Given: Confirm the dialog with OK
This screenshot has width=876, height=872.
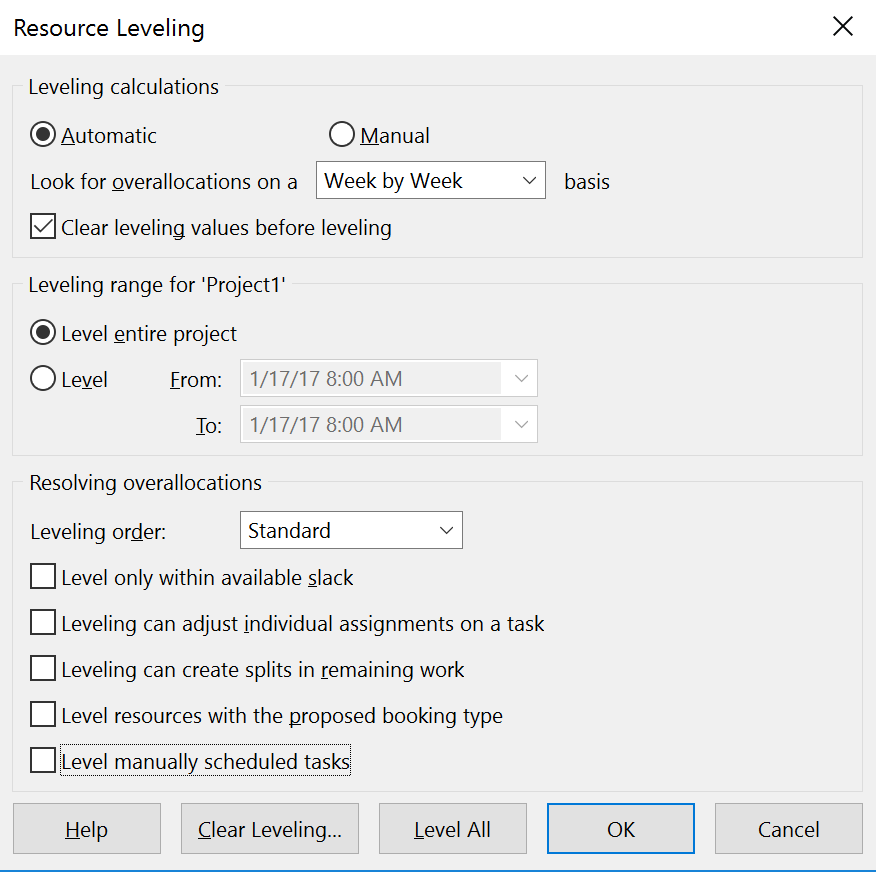Looking at the screenshot, I should pyautogui.click(x=620, y=829).
